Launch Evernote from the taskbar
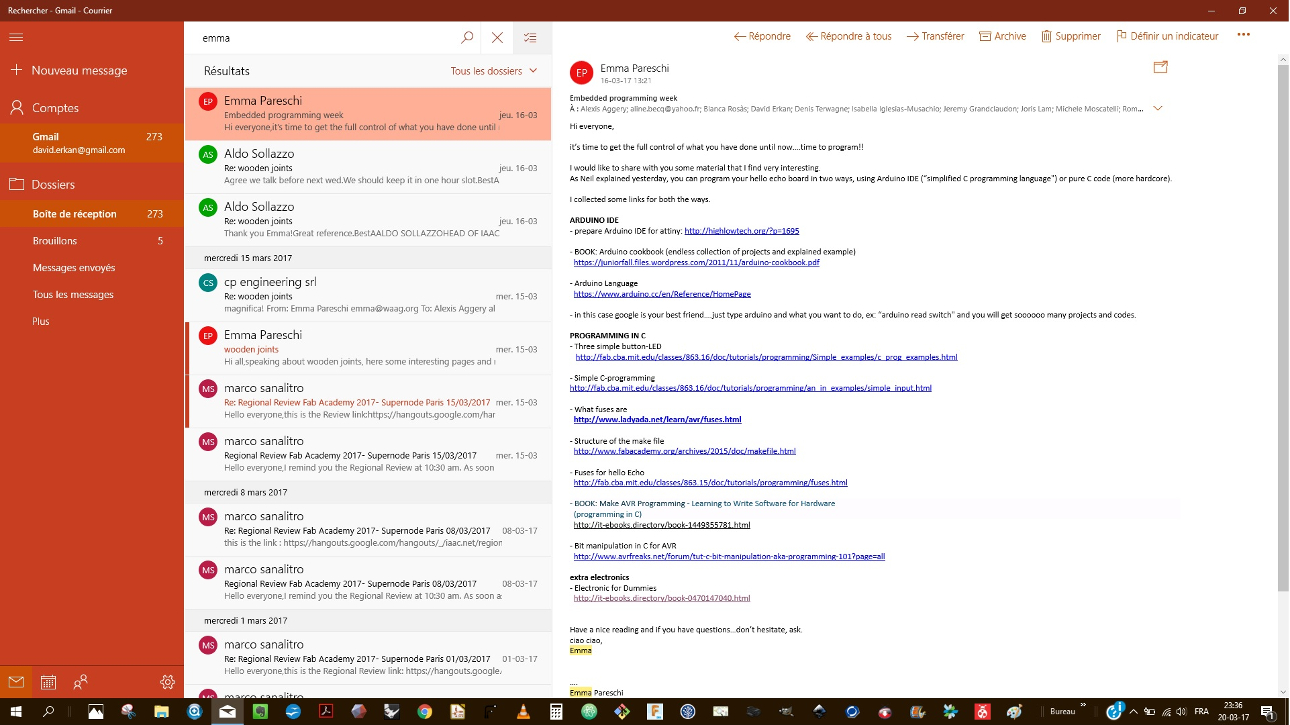This screenshot has width=1290, height=725. click(x=260, y=712)
